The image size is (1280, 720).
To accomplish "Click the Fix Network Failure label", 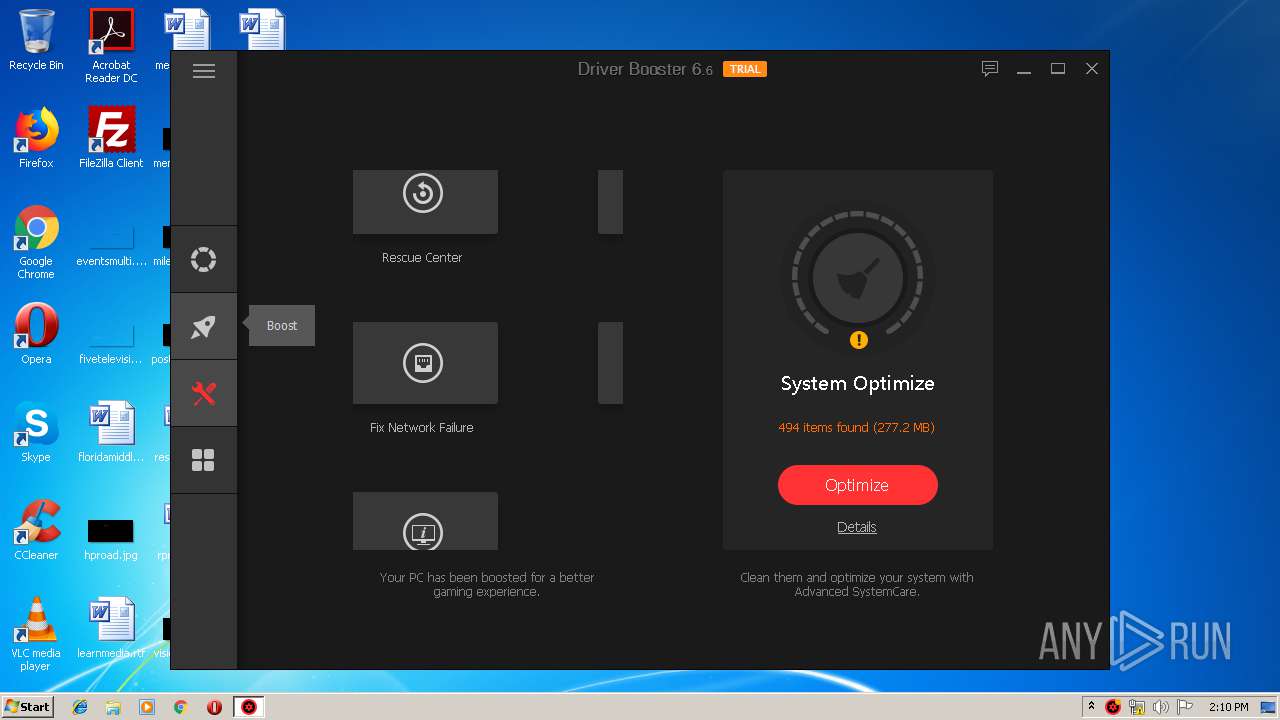I will pos(422,427).
